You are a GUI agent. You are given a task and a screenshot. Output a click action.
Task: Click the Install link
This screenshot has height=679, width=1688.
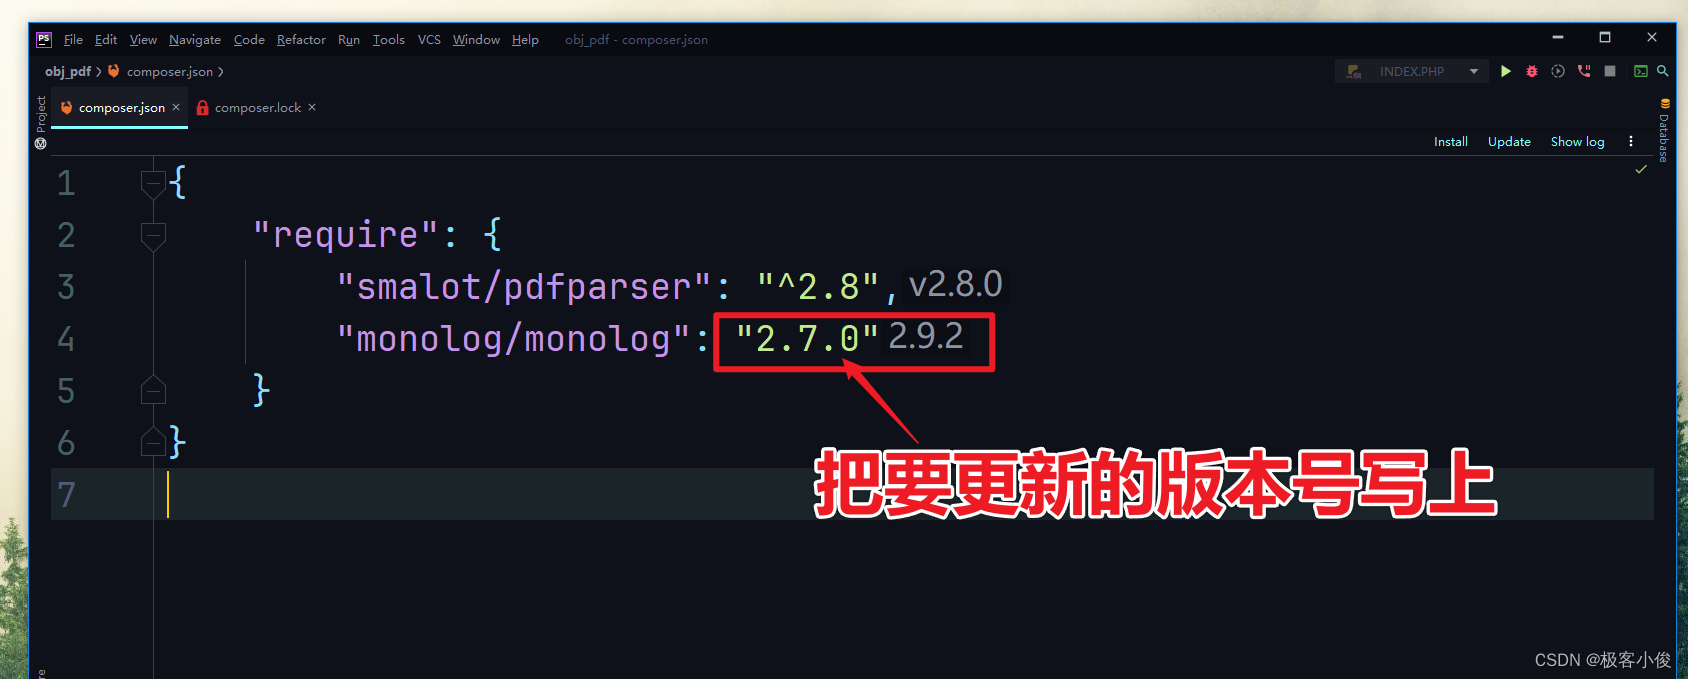point(1451,142)
